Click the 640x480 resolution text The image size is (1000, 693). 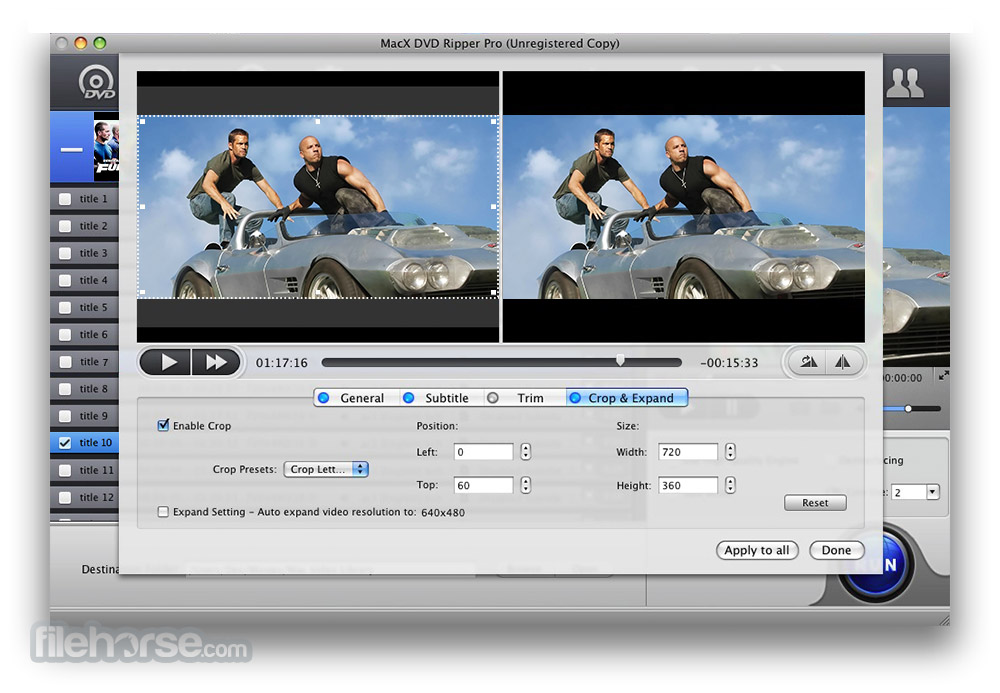coord(443,512)
